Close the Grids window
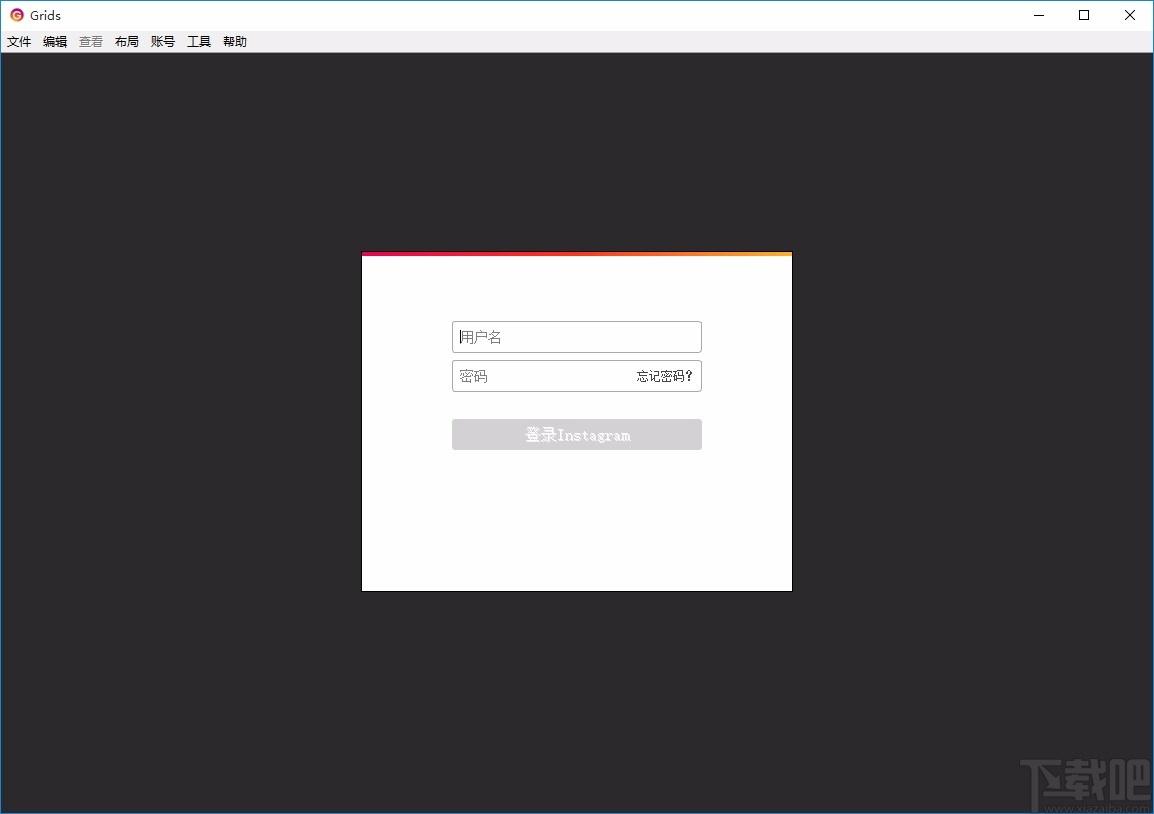1154x814 pixels. coord(1130,15)
